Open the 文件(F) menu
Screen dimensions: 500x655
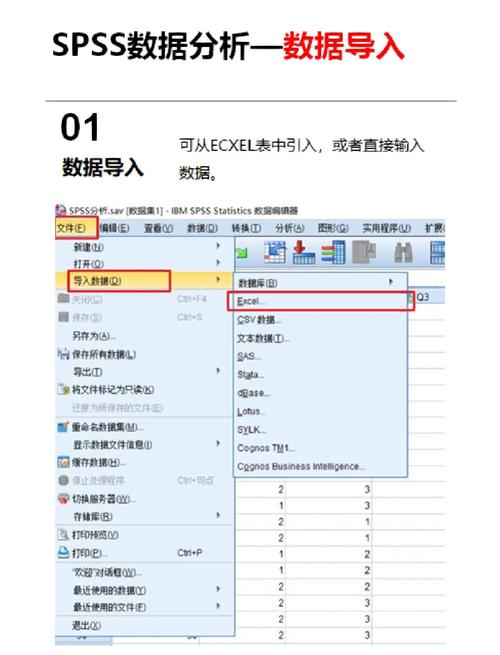[71, 228]
